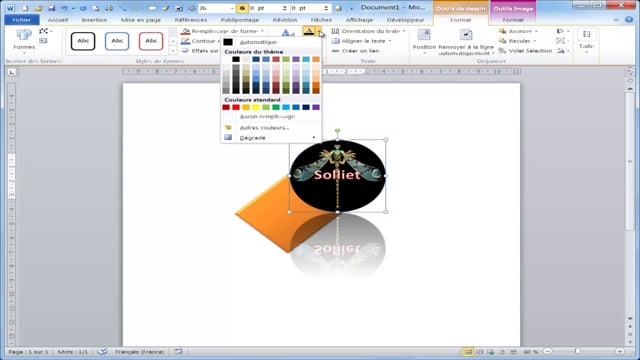The width and height of the screenshot is (640, 360).
Task: Click Créer un lien button
Action: tap(356, 51)
